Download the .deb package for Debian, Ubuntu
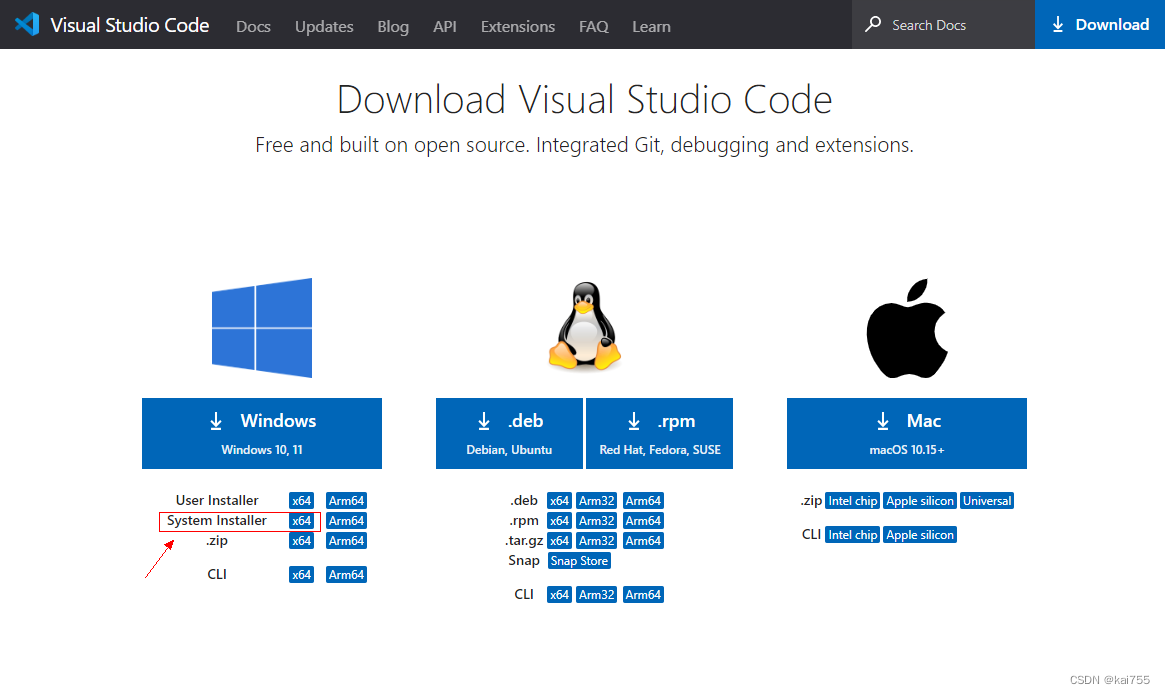 509,433
